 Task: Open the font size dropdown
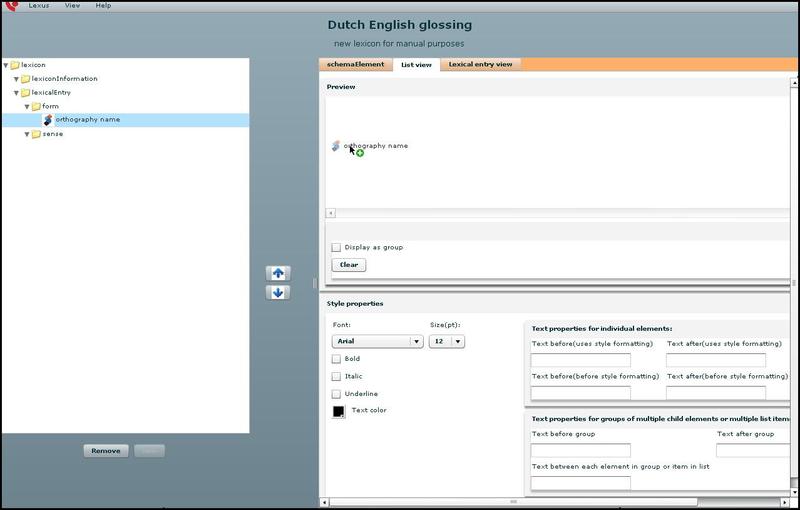coord(447,341)
